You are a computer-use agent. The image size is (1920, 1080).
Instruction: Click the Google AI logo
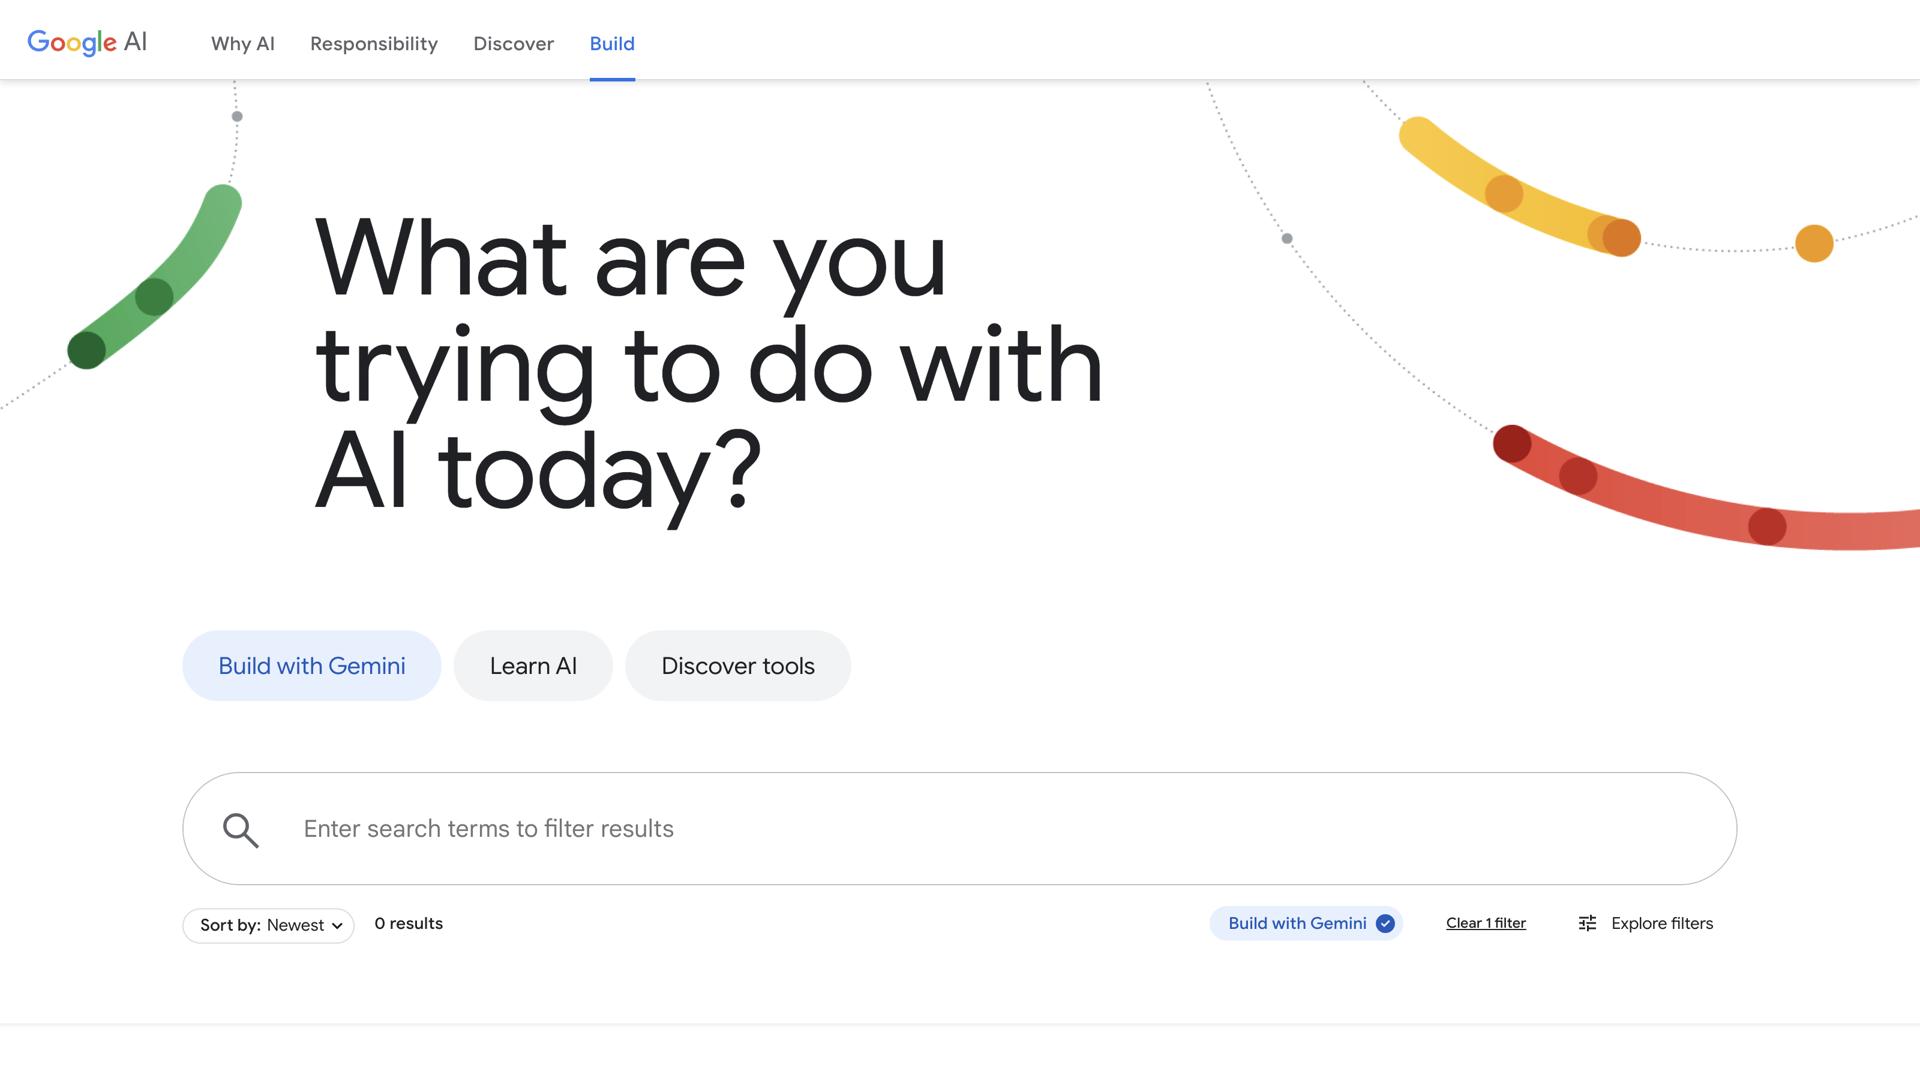87,41
